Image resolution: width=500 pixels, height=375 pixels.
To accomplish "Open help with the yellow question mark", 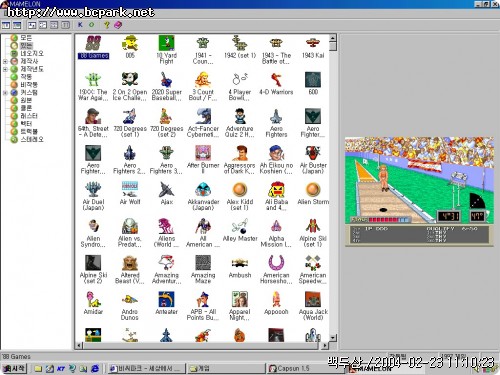I will coord(107,25).
